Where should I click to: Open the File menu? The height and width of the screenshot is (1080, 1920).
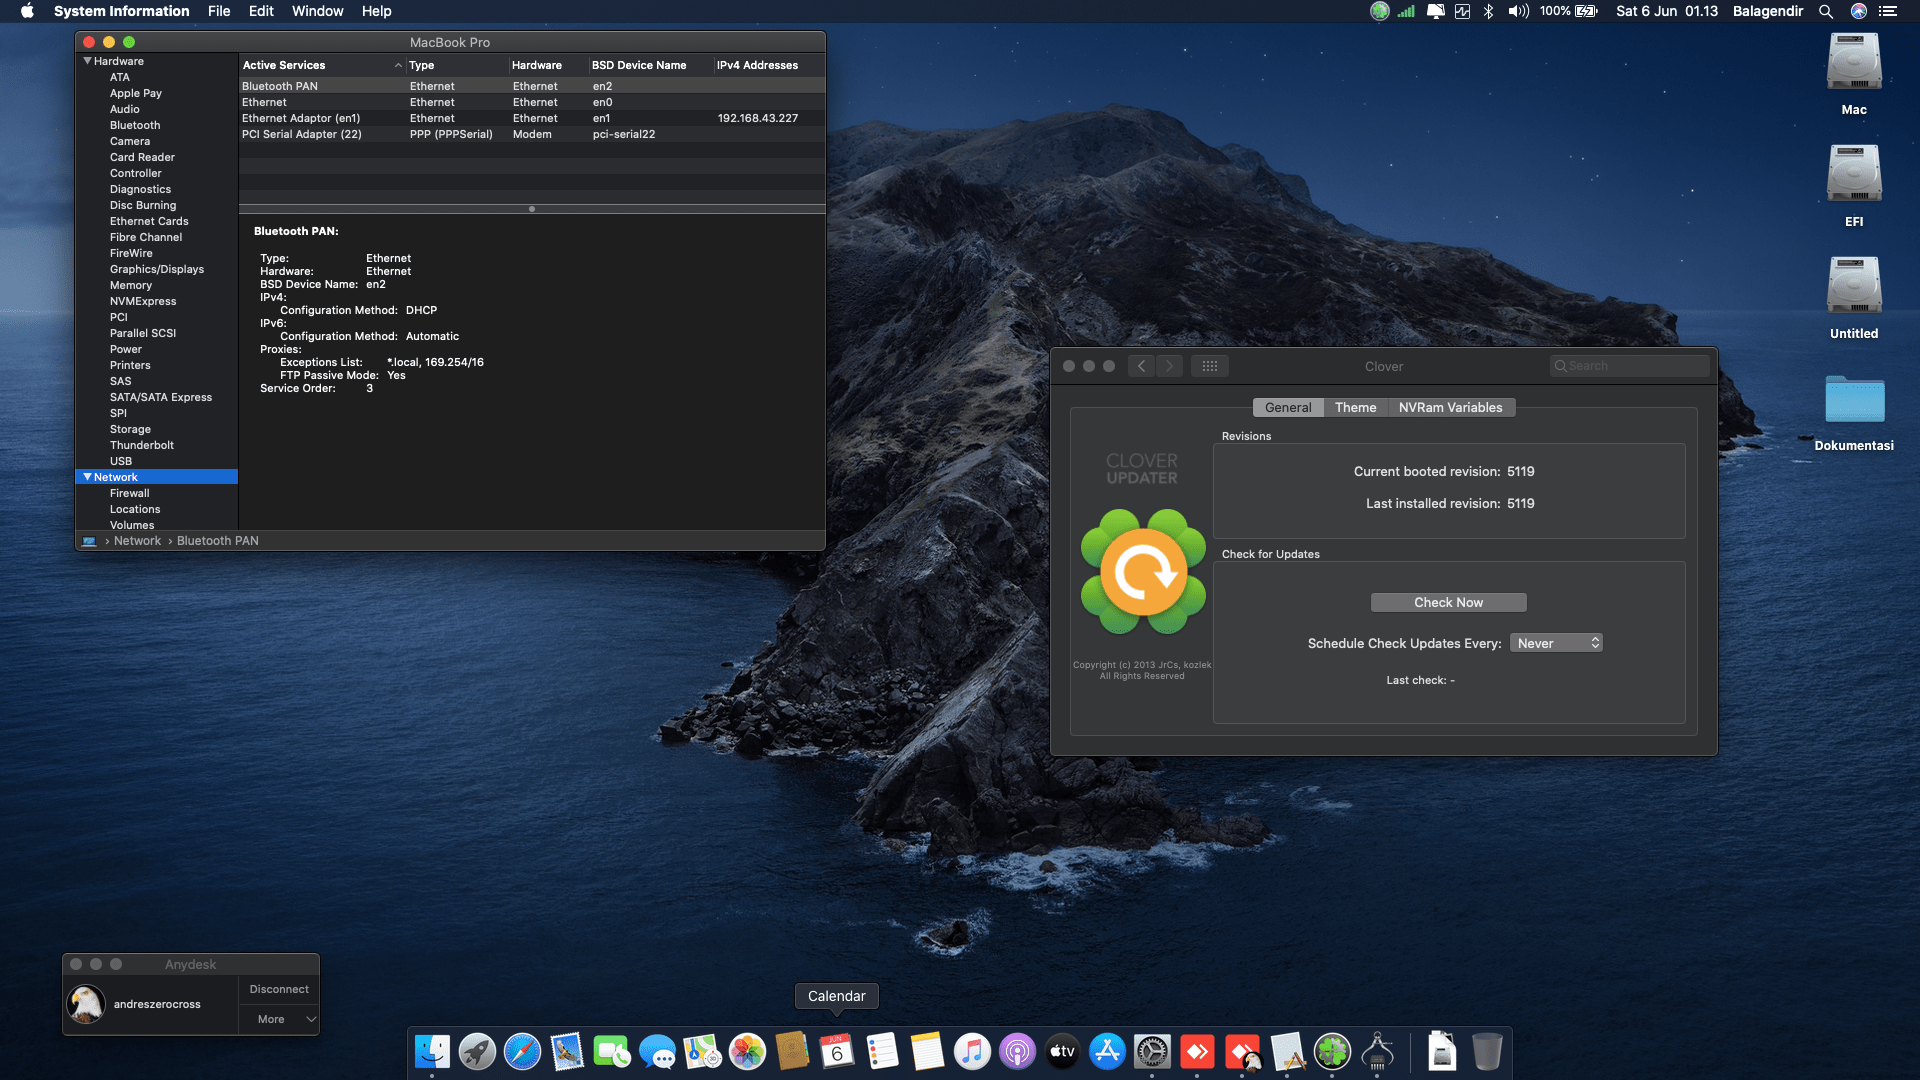[x=219, y=11]
